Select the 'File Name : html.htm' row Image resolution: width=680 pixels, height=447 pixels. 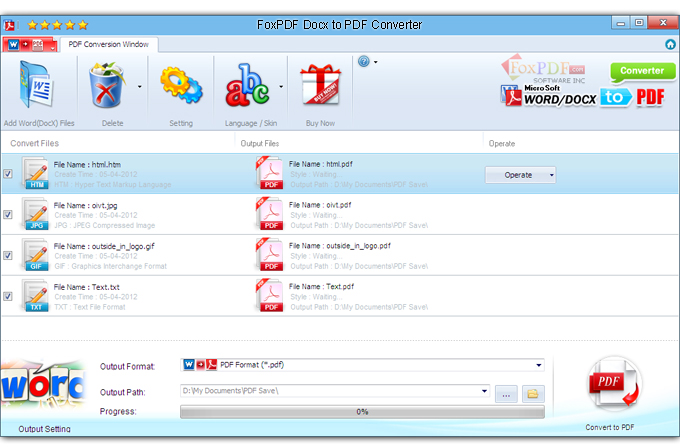(340, 173)
